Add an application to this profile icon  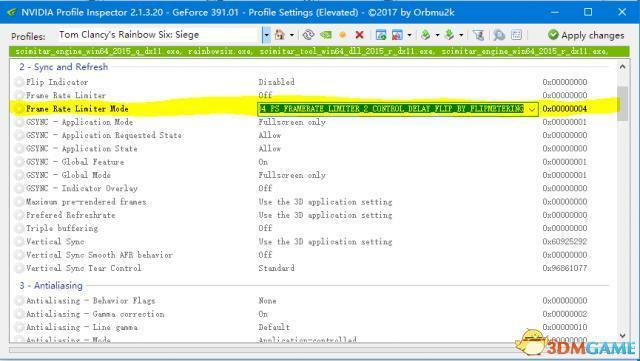click(x=381, y=35)
